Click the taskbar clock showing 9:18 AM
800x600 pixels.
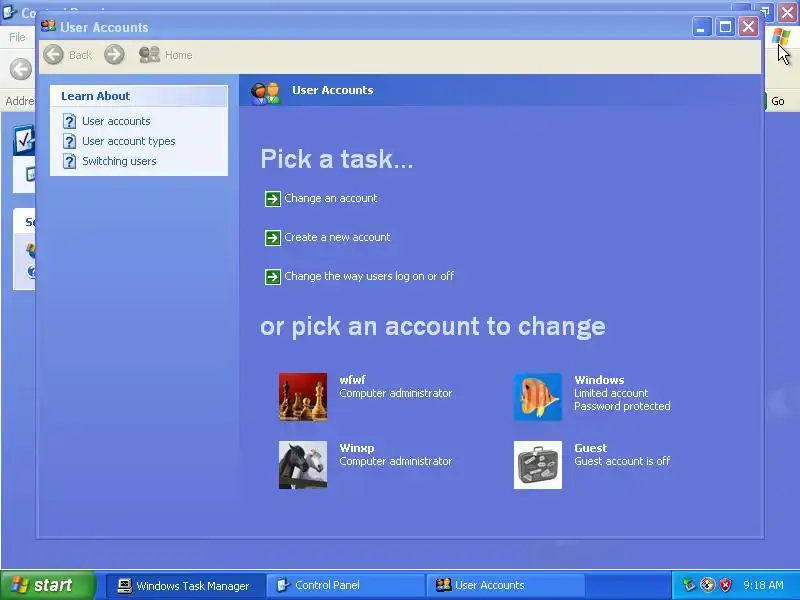[763, 585]
